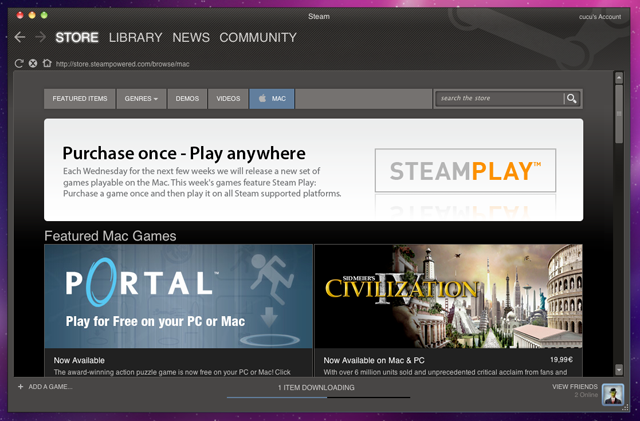This screenshot has height=421, width=640.
Task: Click the magnifier search icon
Action: point(571,98)
